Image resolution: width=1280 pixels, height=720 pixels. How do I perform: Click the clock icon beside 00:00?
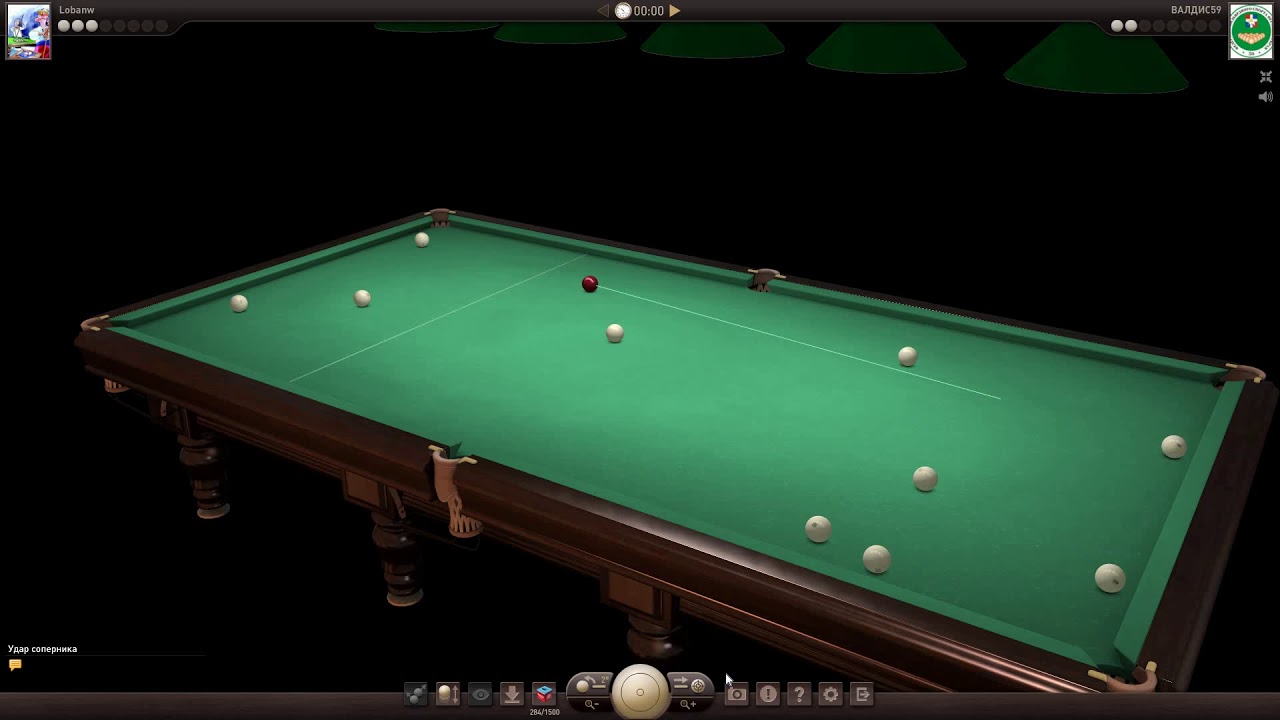623,11
